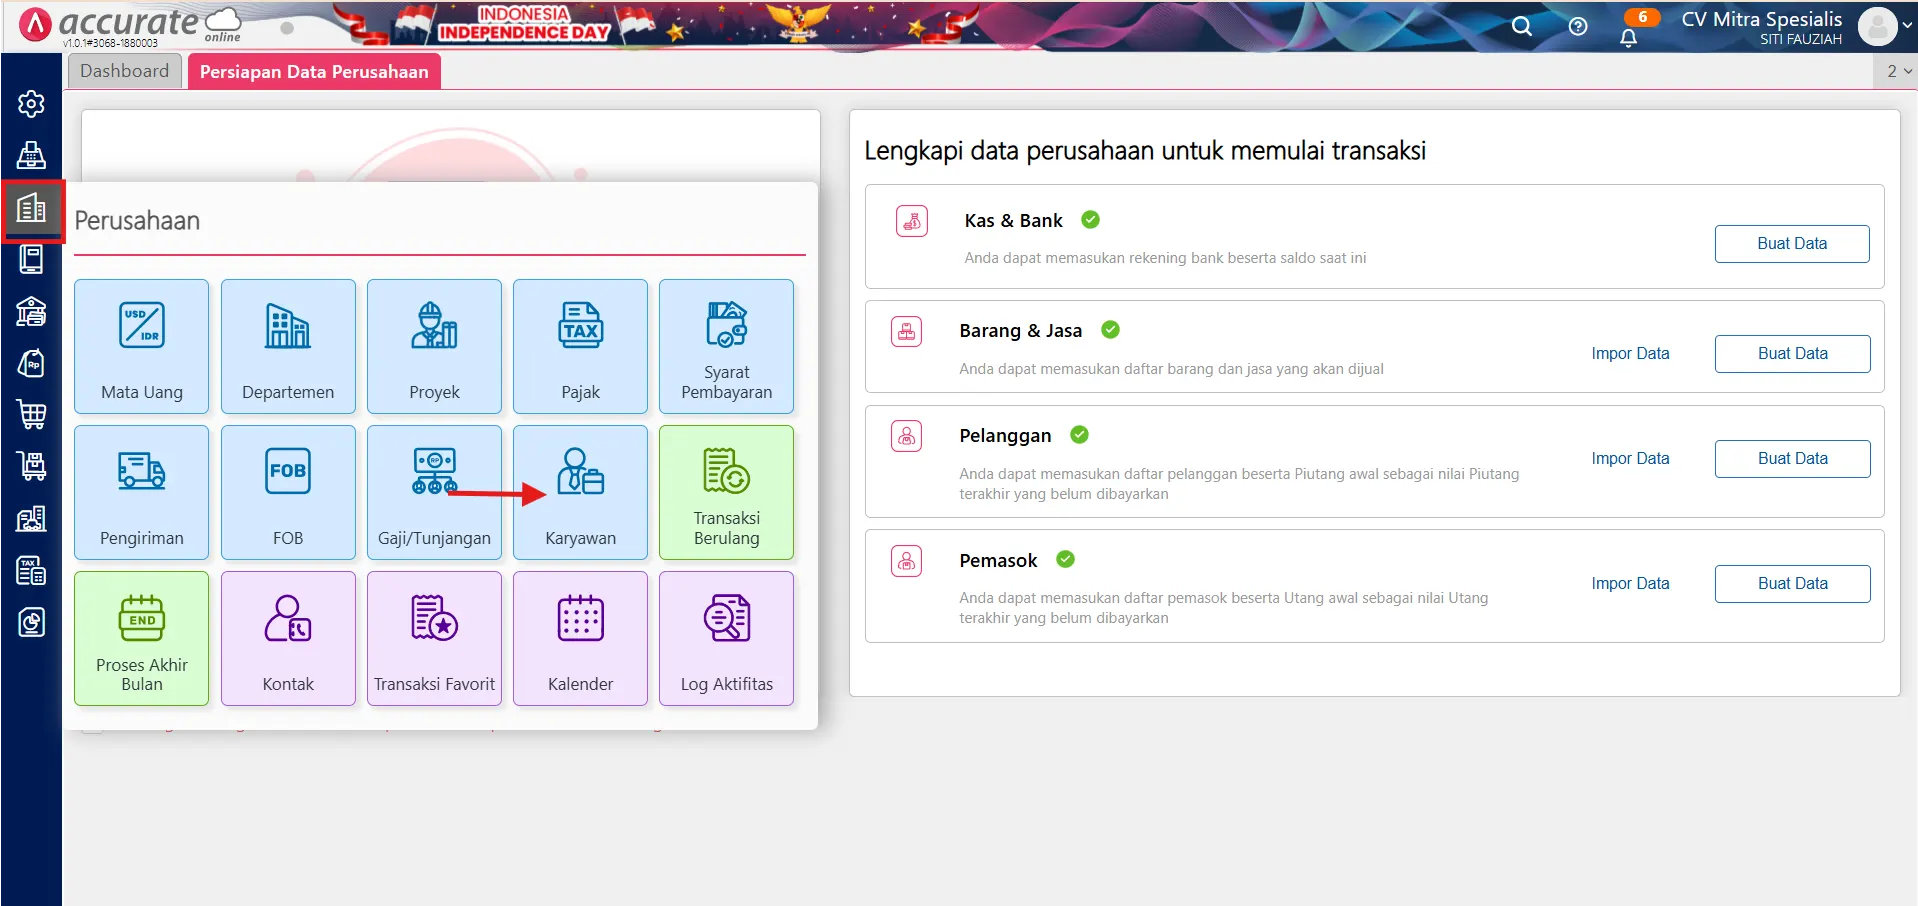Click the money bag Rp icon in sidebar
This screenshot has height=906, width=1918.
(31, 363)
